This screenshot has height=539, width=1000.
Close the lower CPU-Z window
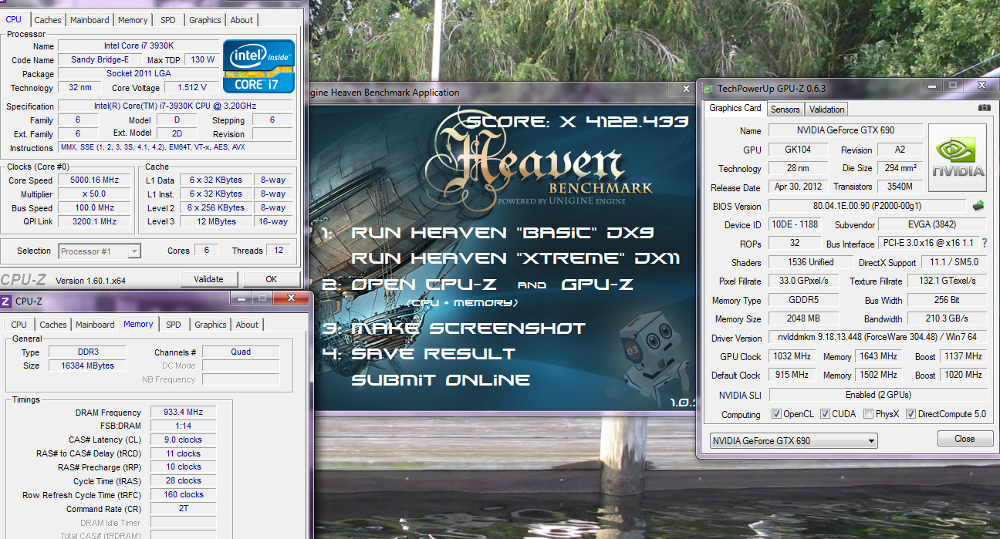[291, 298]
